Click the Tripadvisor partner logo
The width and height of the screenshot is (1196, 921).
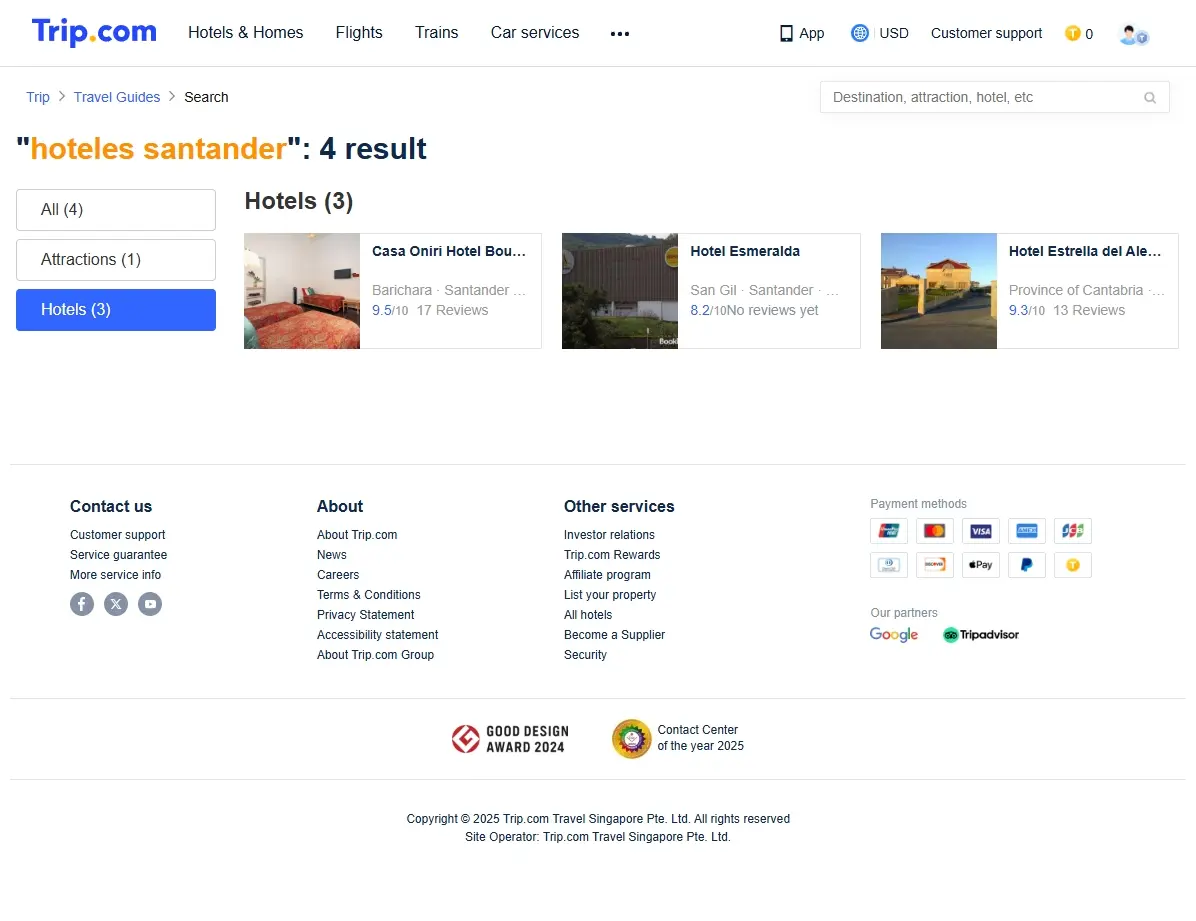981,635
